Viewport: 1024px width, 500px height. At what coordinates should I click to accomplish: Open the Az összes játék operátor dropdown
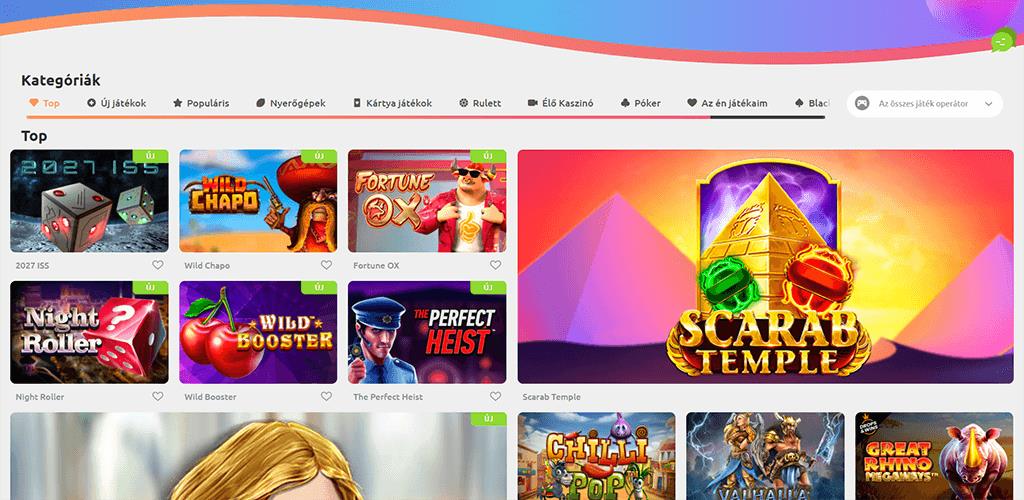point(925,104)
